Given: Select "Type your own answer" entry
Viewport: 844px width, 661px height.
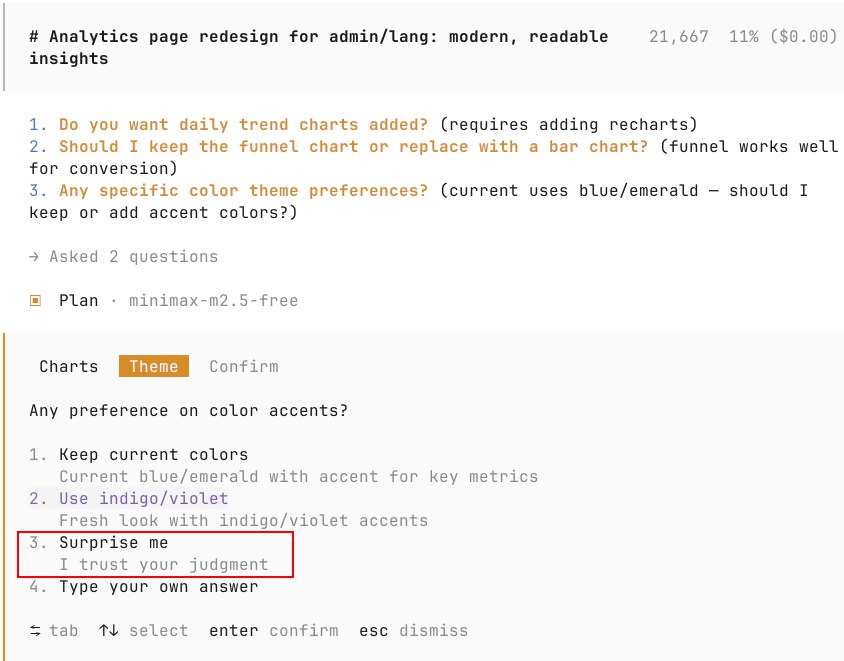Looking at the screenshot, I should coord(158,587).
